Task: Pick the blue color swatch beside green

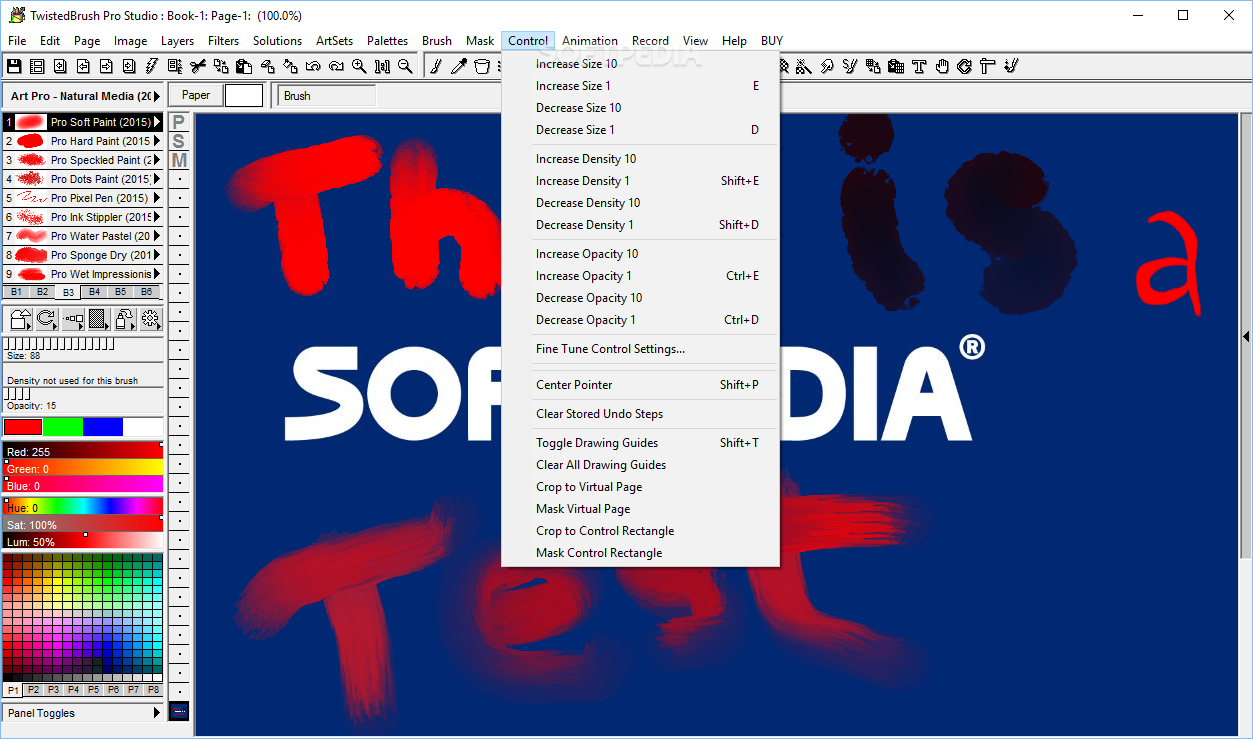Action: [103, 427]
